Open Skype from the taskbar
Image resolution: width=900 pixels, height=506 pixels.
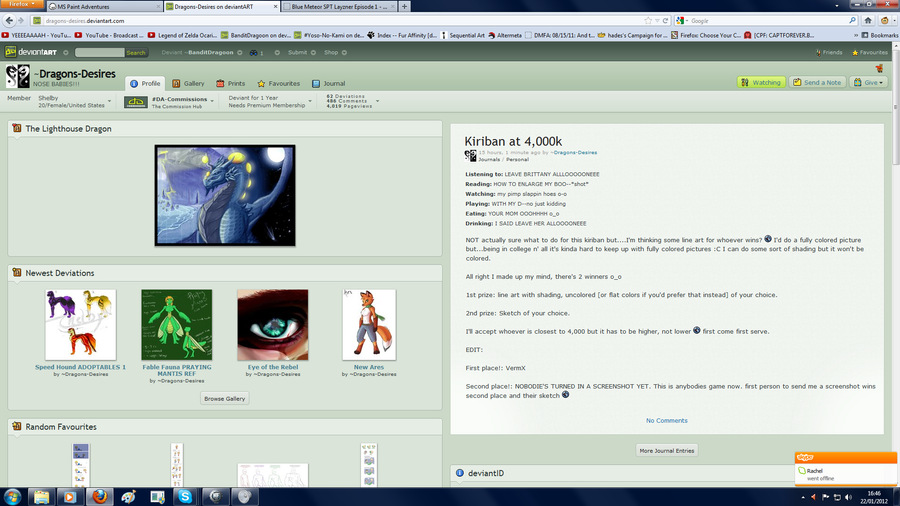coord(185,496)
